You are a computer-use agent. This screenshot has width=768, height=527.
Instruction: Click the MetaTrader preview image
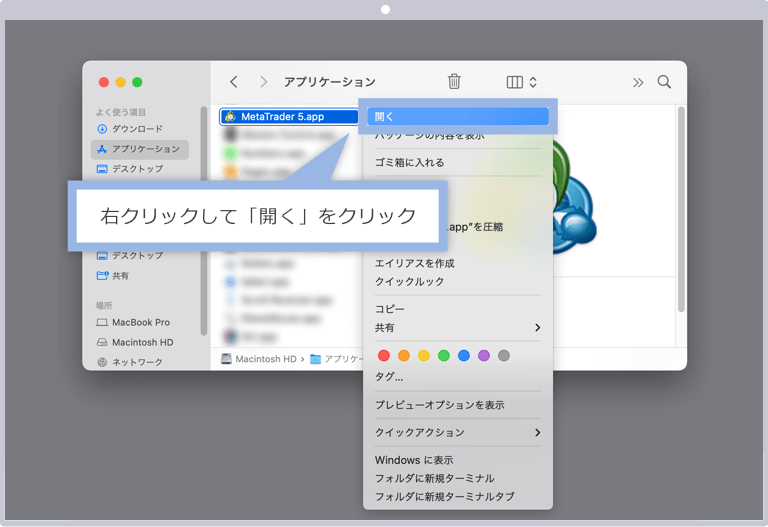tap(575, 198)
